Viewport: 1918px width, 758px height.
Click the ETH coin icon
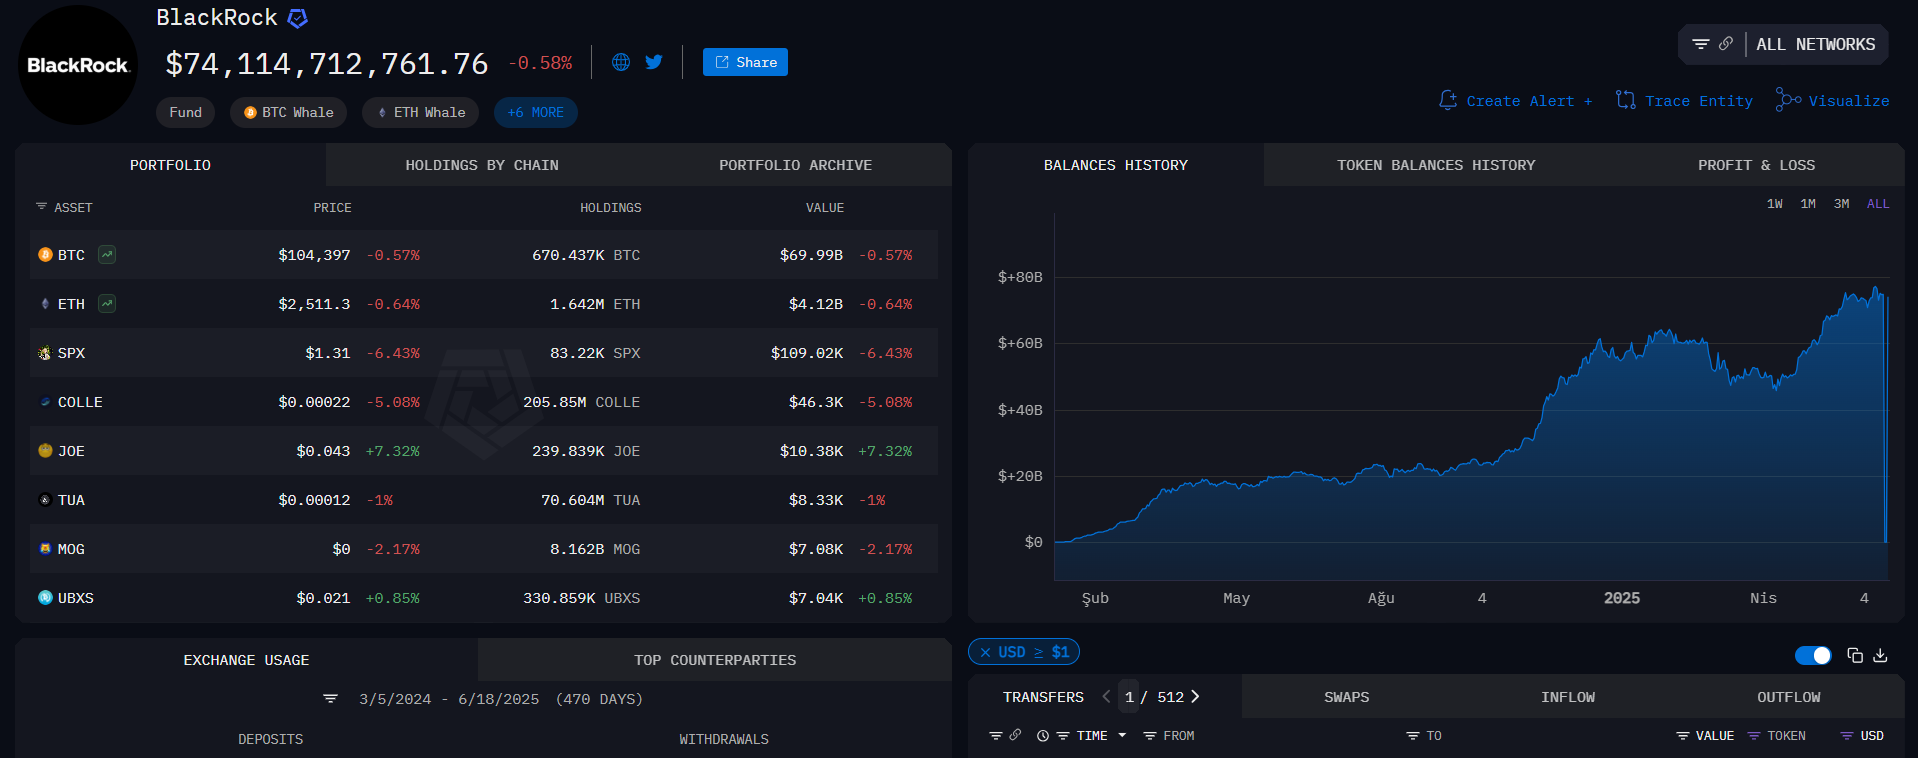pos(45,303)
